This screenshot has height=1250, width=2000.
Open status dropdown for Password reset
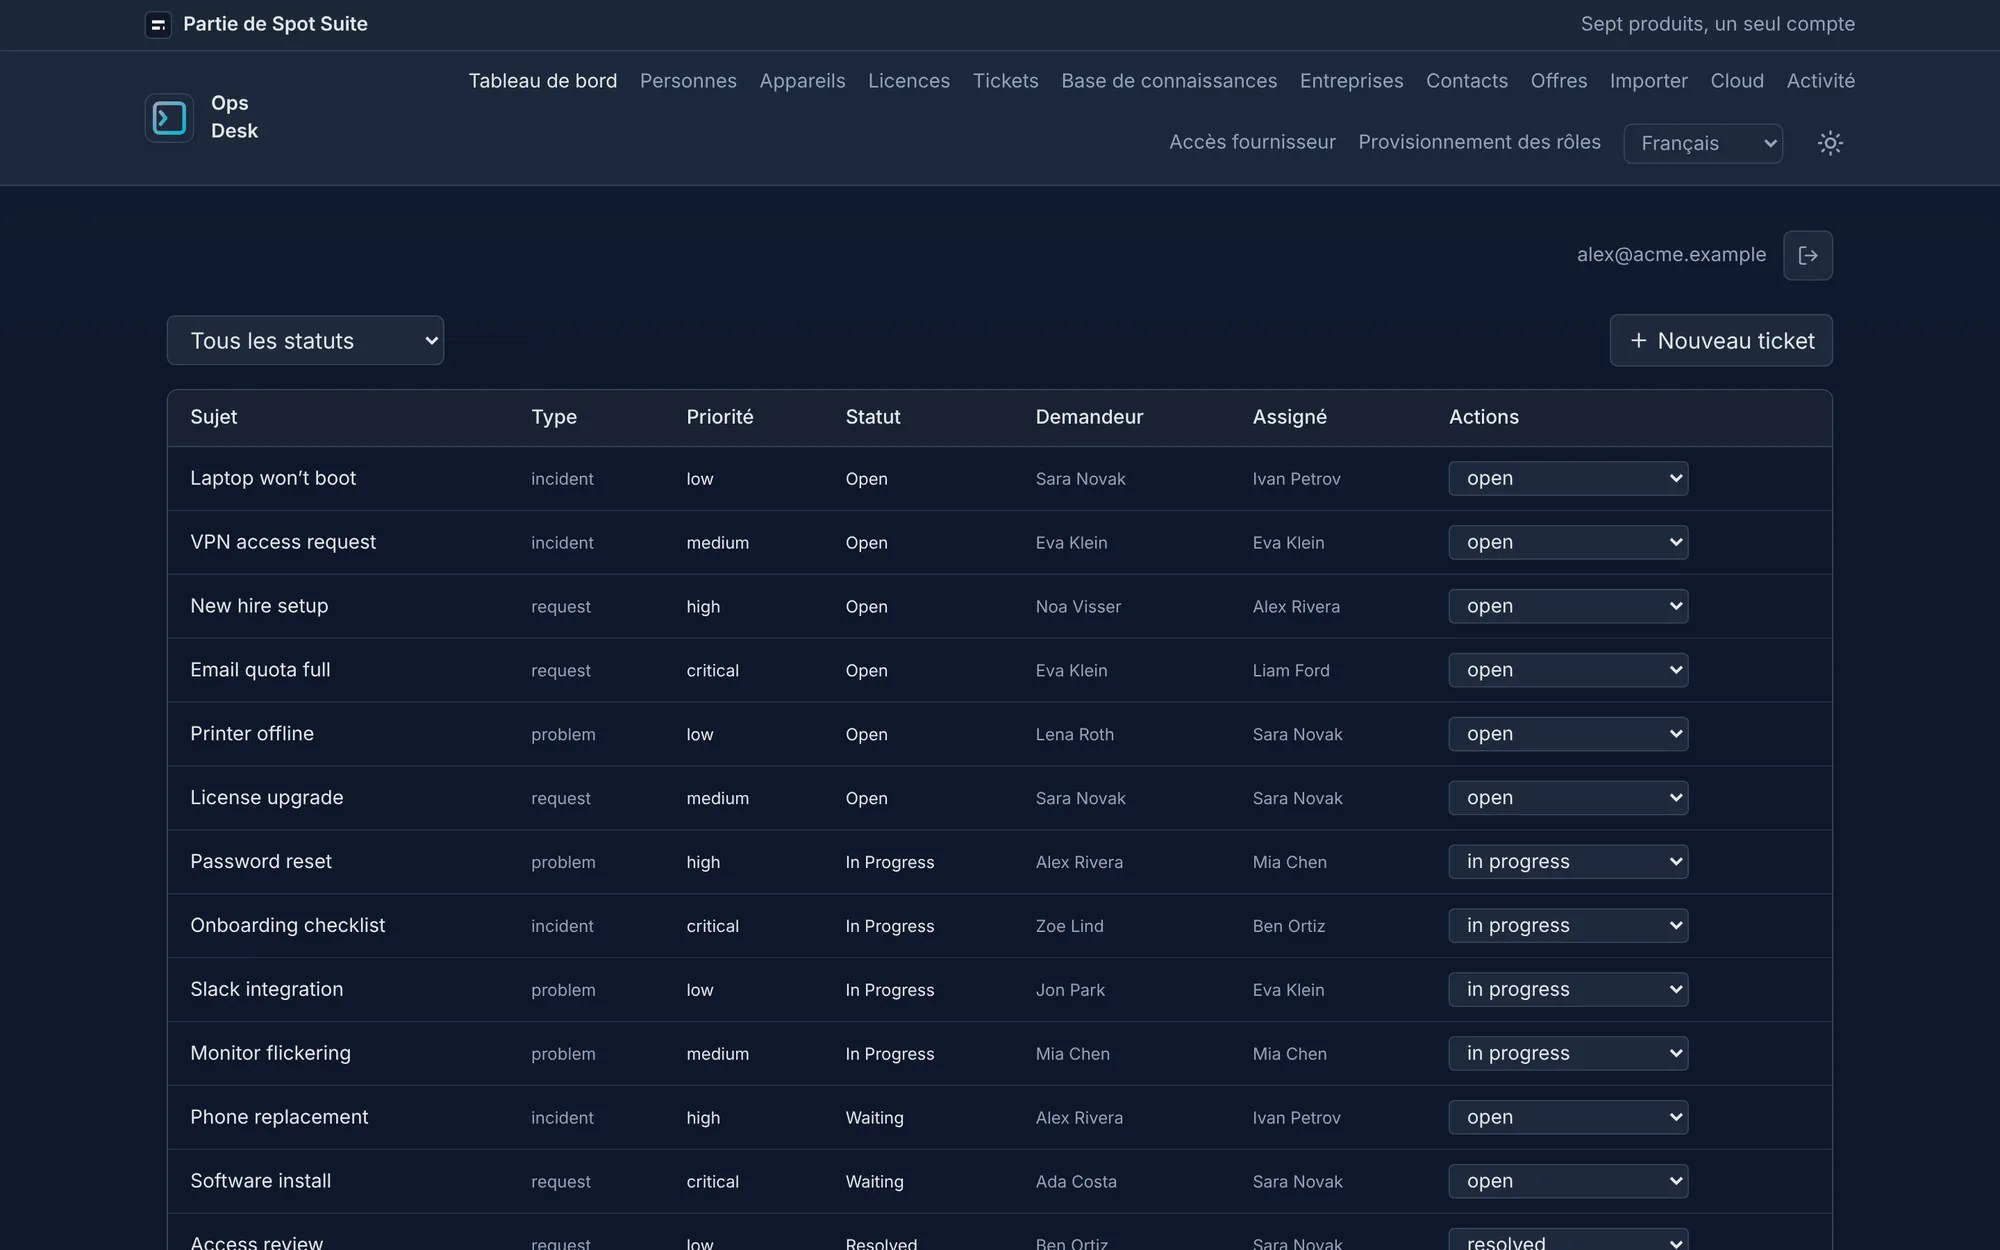(1568, 862)
